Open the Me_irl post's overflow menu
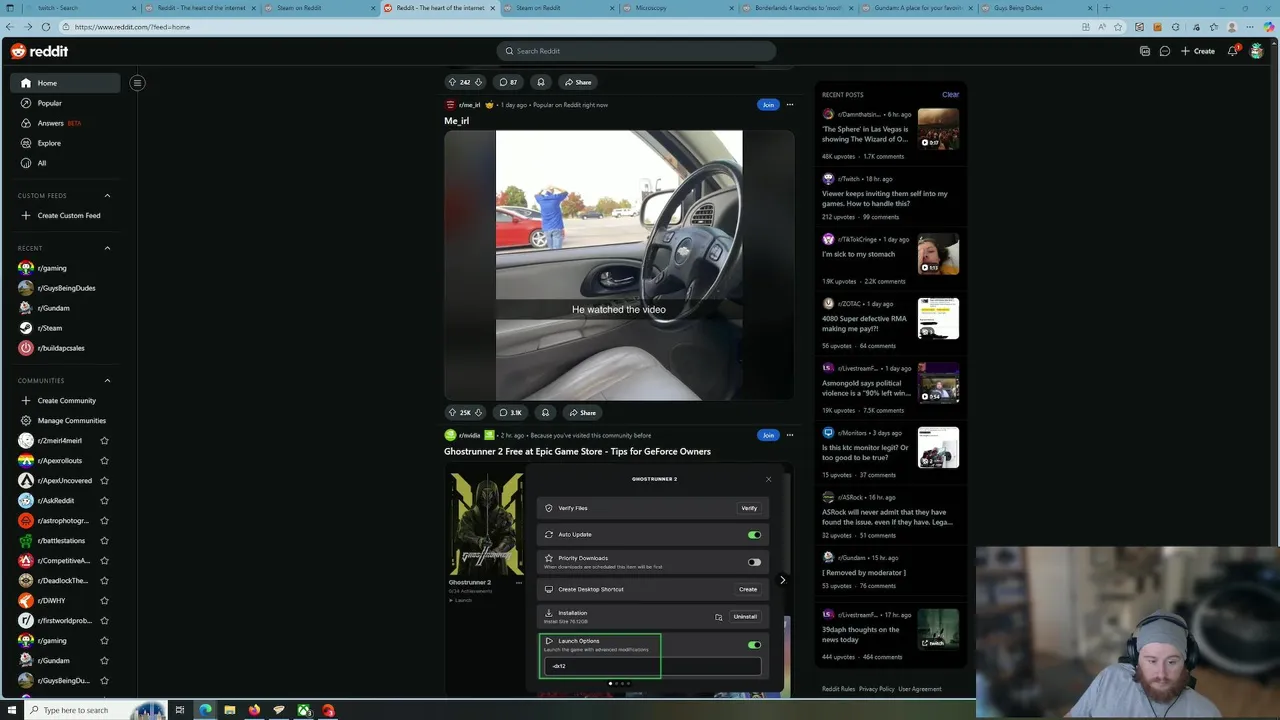 (789, 104)
